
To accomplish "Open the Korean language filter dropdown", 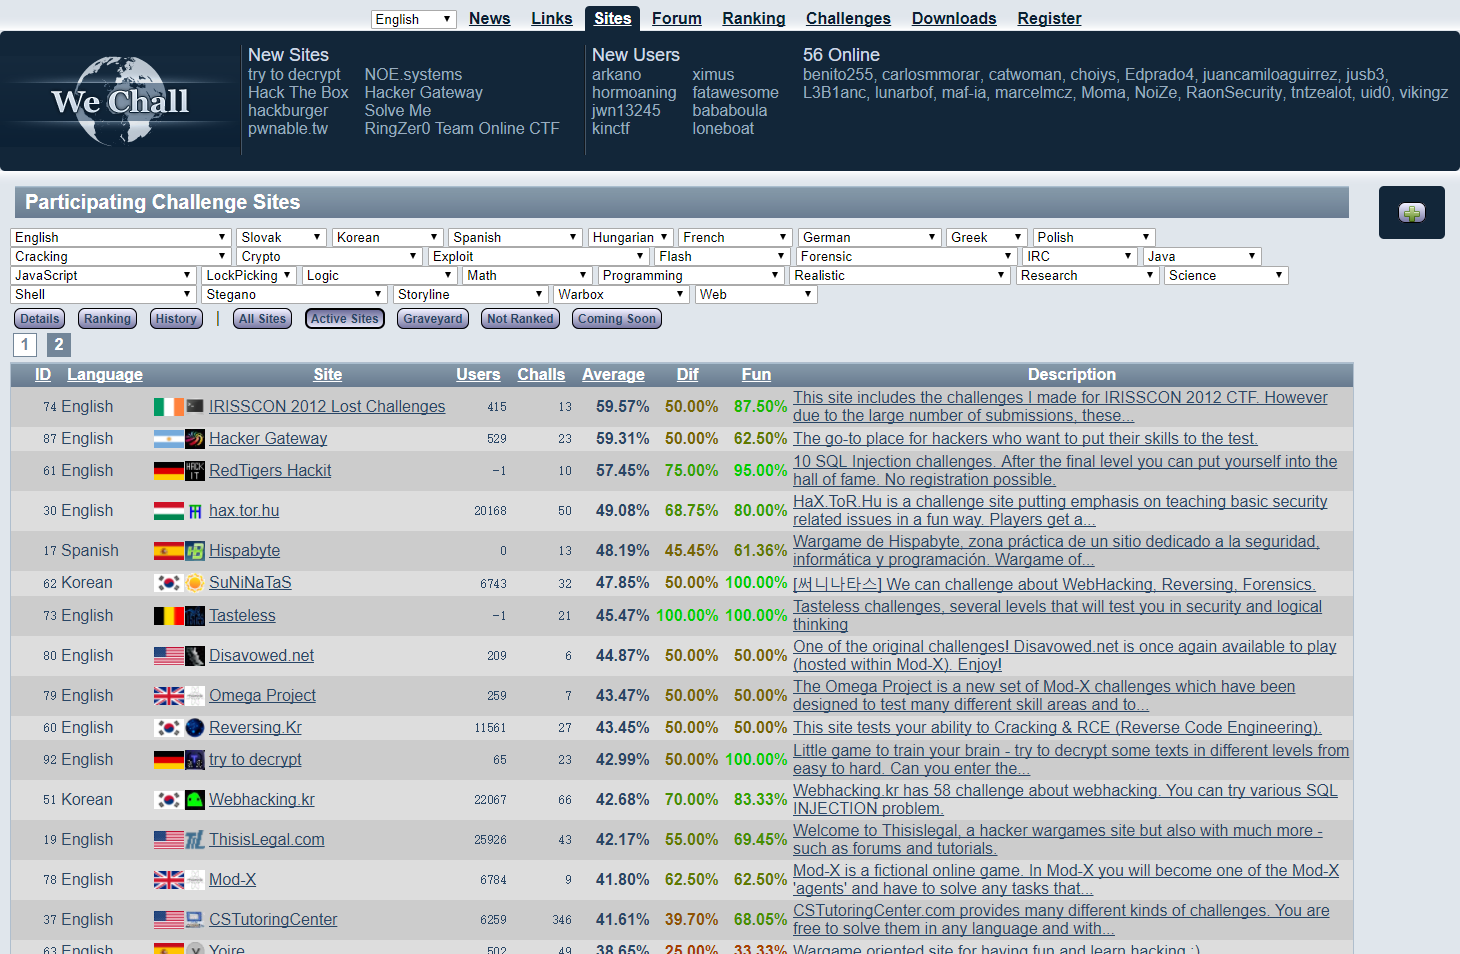I will point(387,237).
